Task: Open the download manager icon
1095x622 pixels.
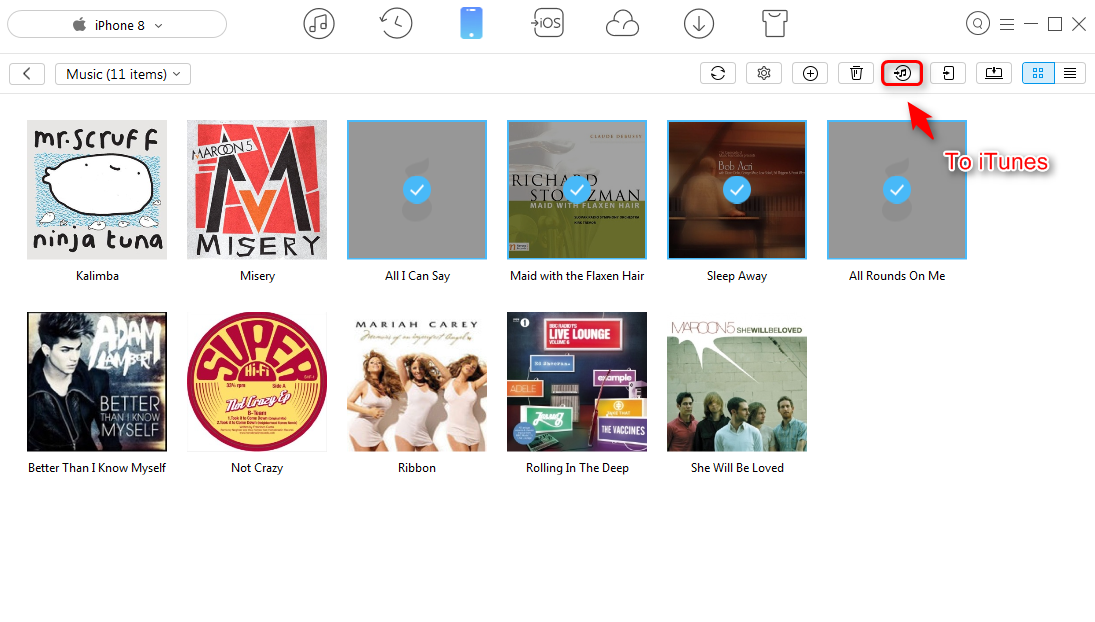Action: [698, 24]
